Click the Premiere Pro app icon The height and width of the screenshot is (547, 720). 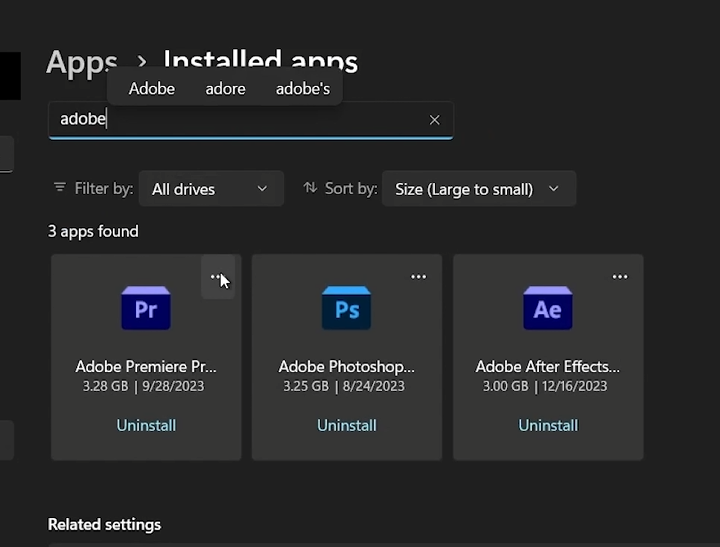coord(146,308)
